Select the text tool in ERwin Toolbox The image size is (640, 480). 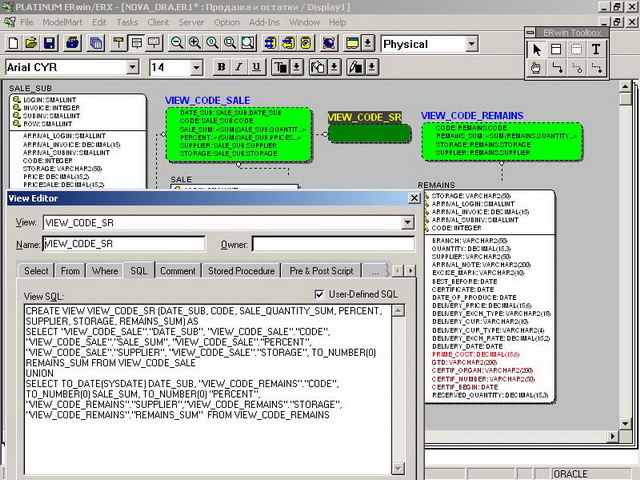pos(596,50)
